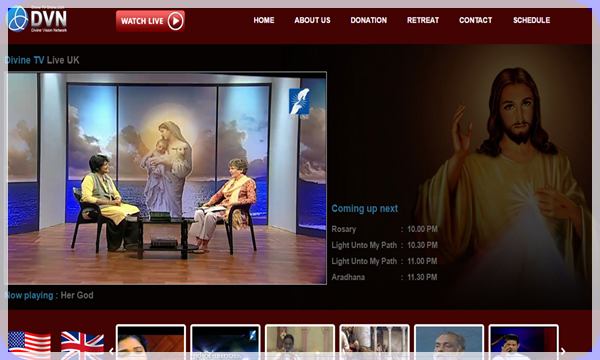Click the Watch Live button

(x=150, y=21)
